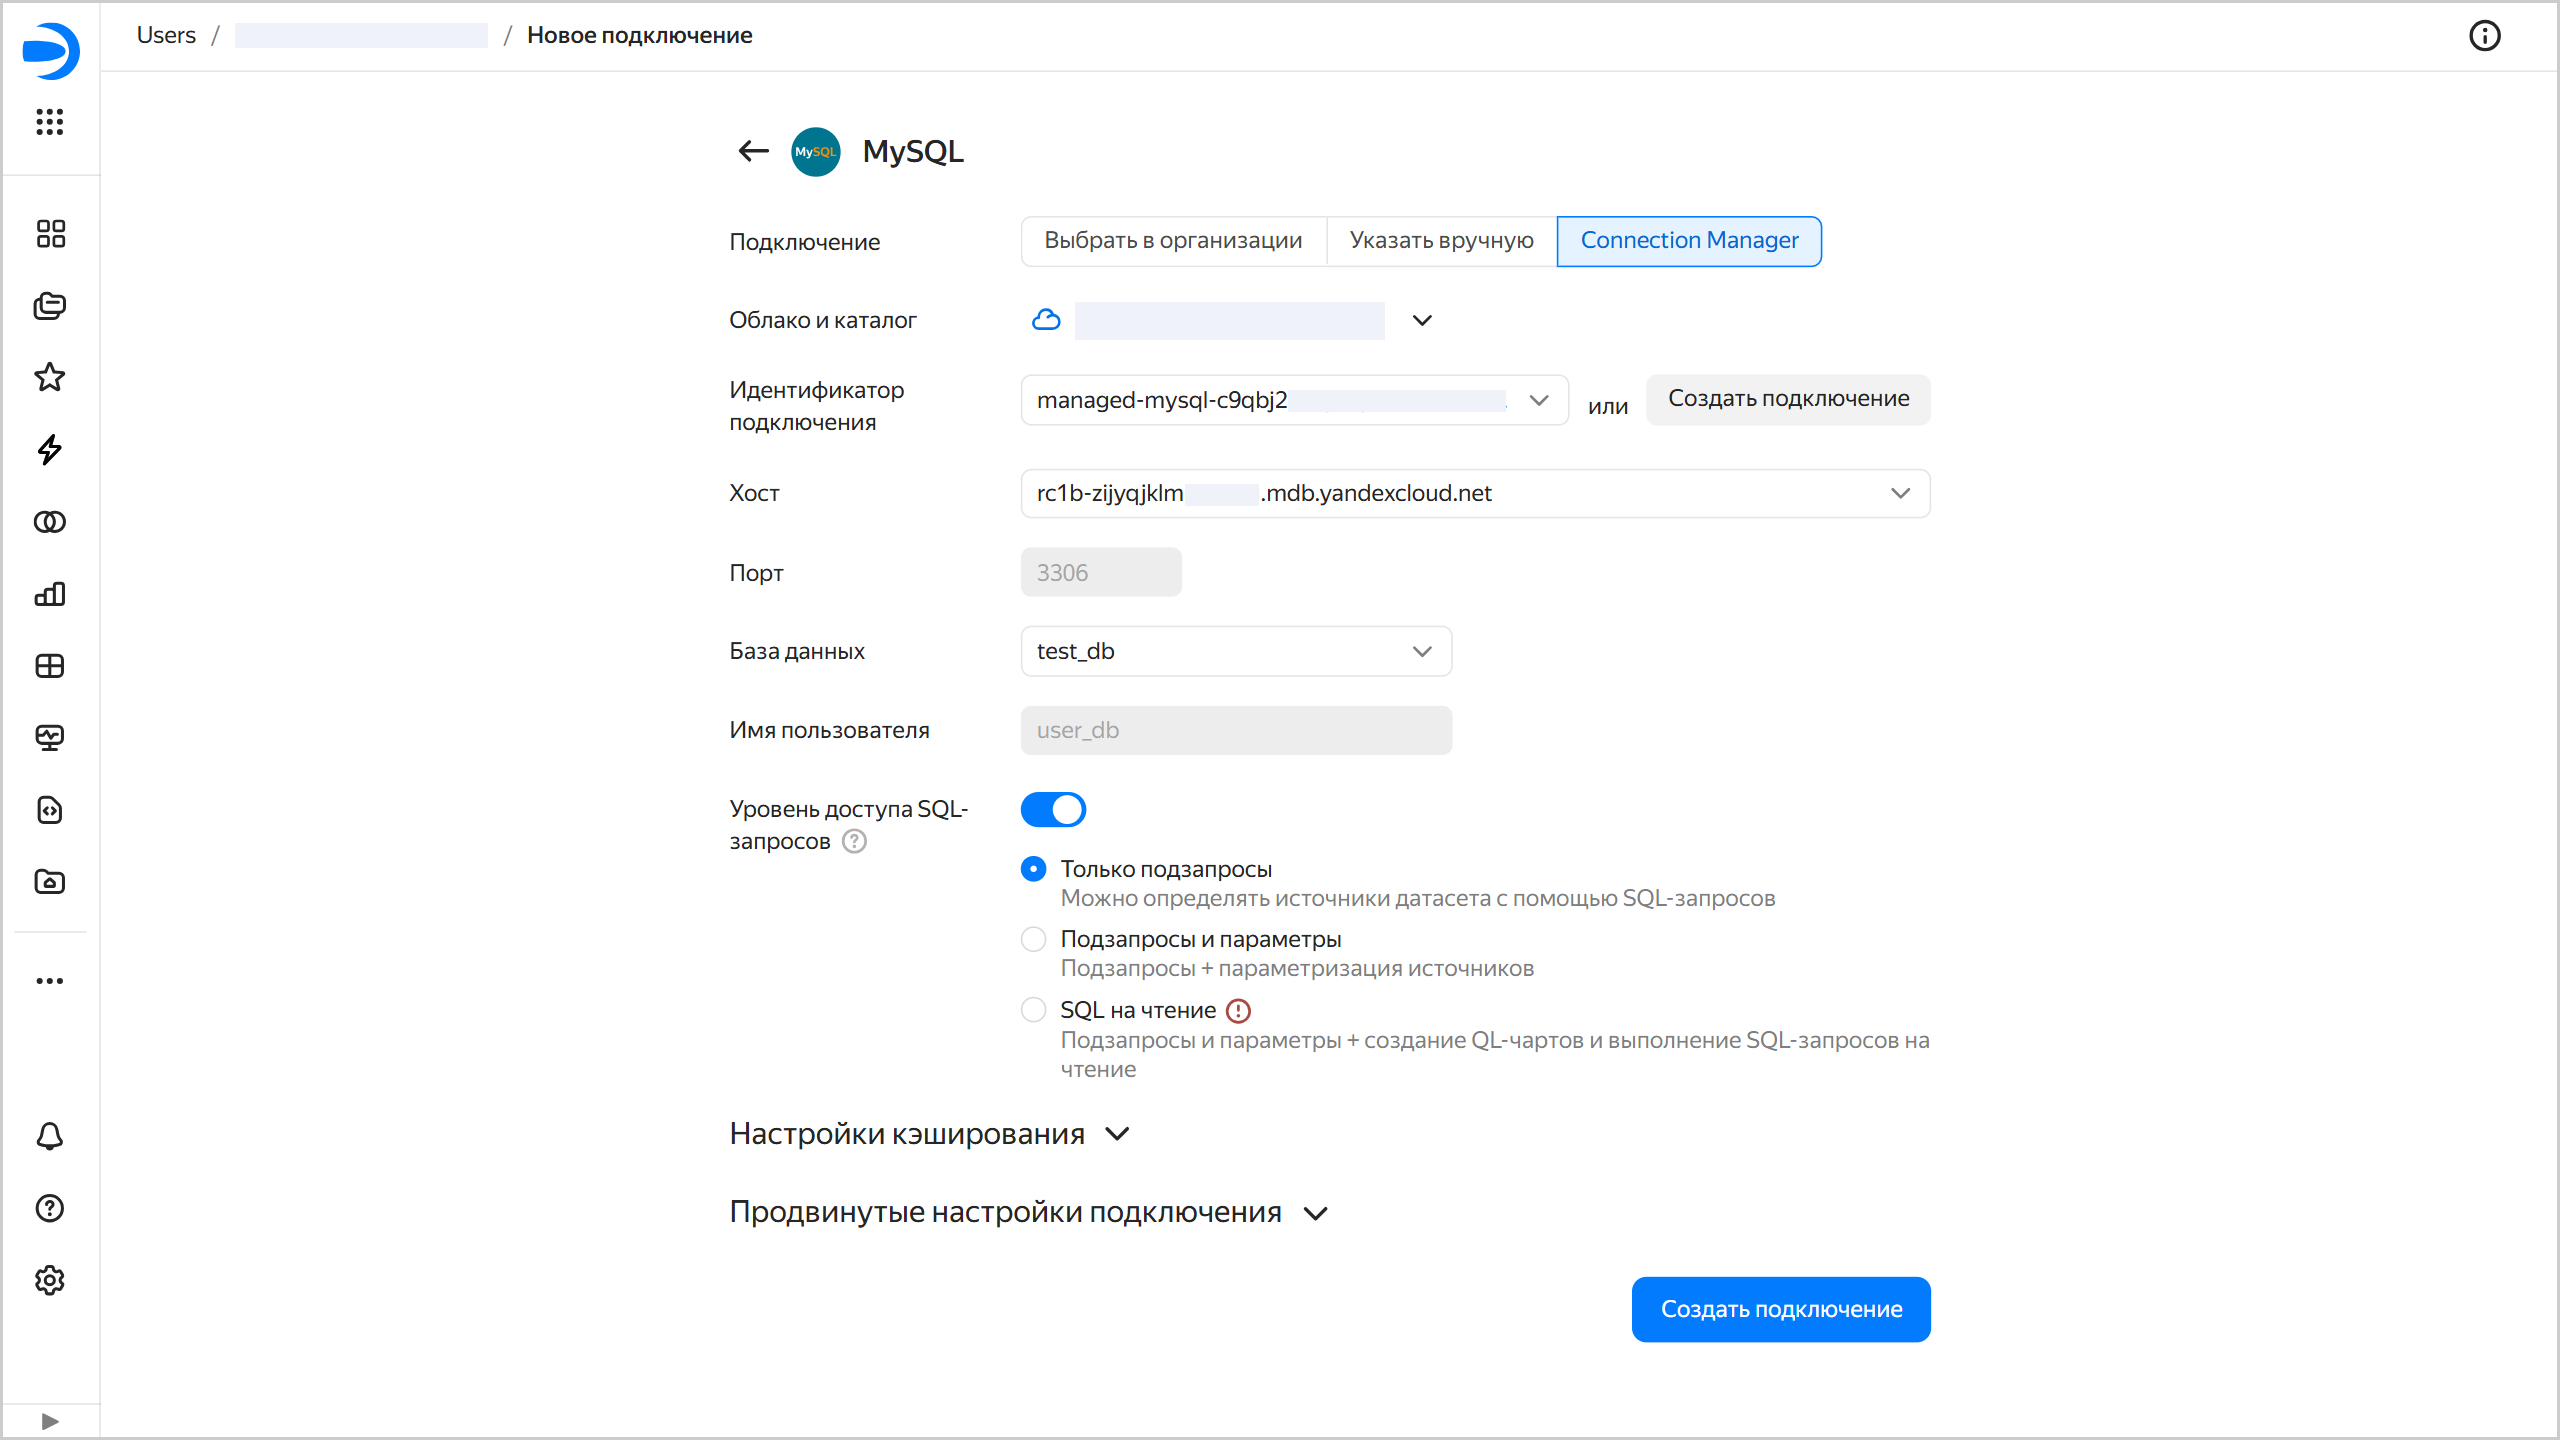Click the Users breadcrumb link
This screenshot has height=1440, width=2560.
(x=166, y=35)
